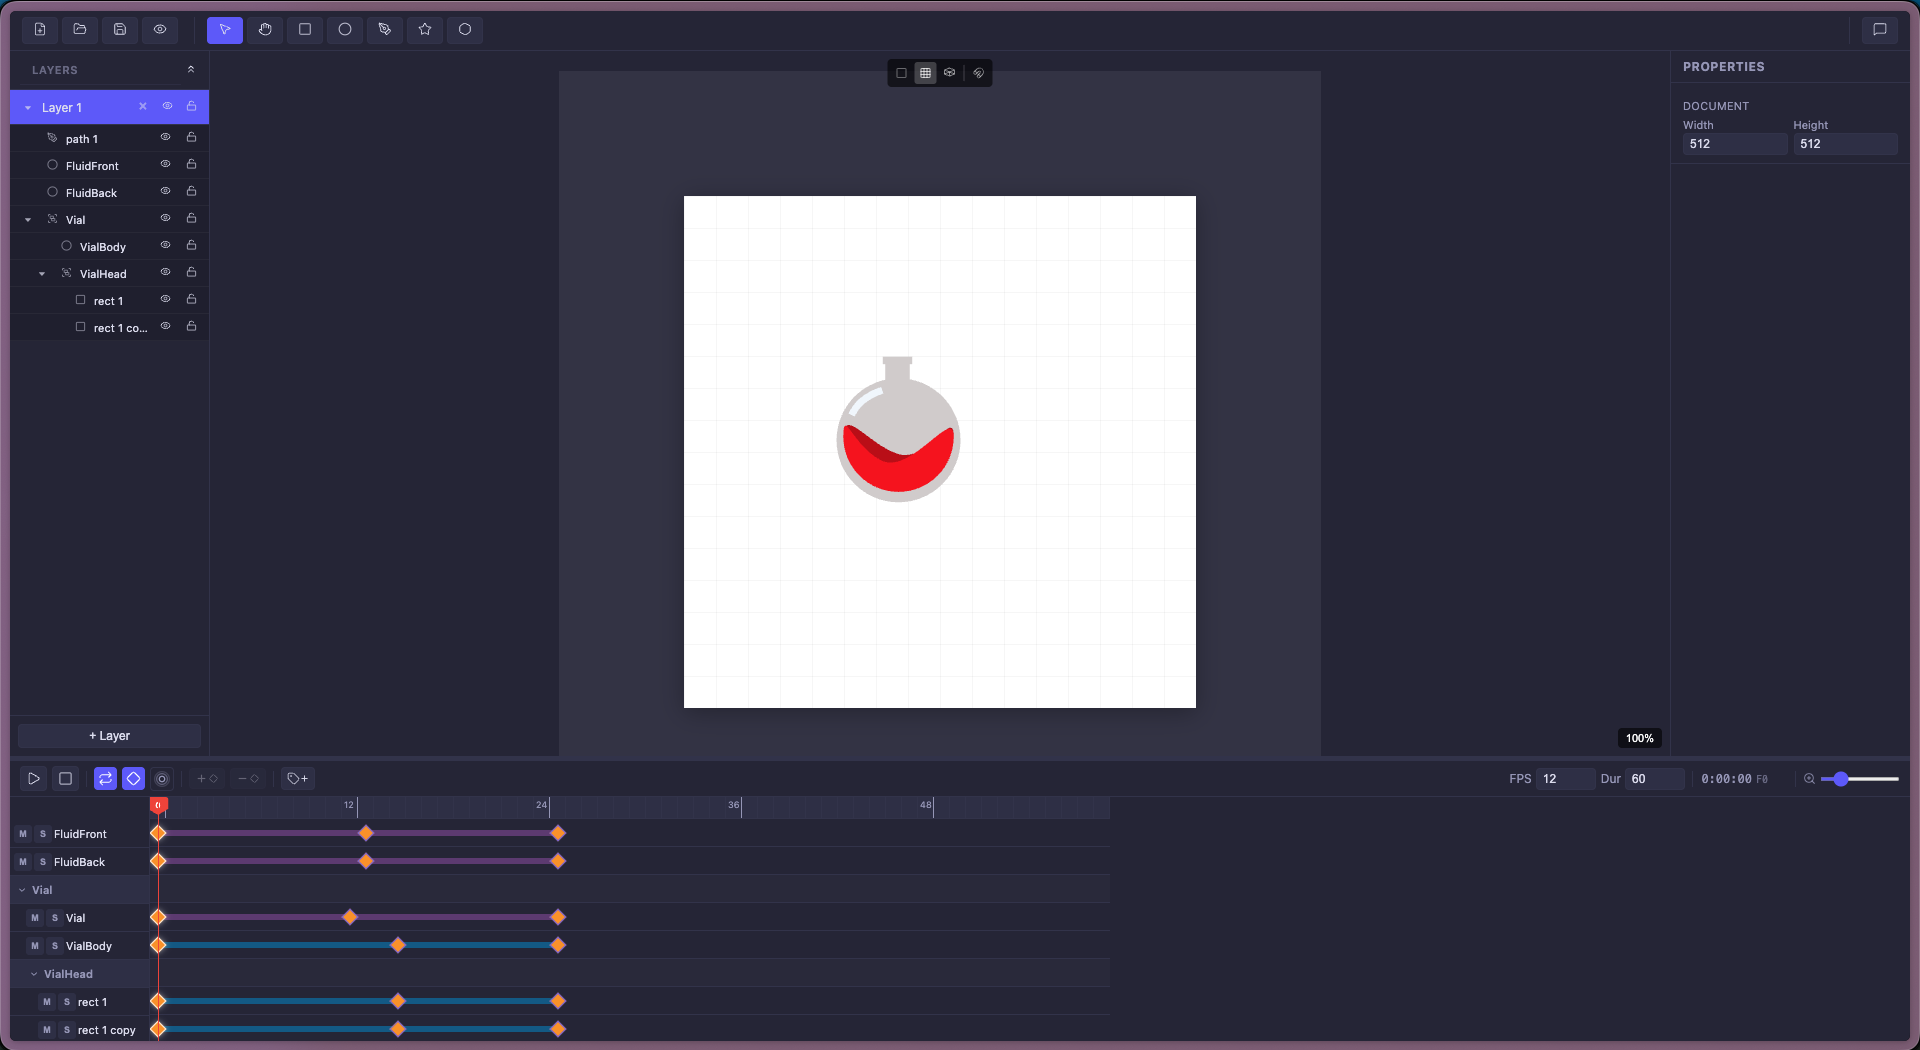
Task: Click the add tag marker icon
Action: point(297,779)
